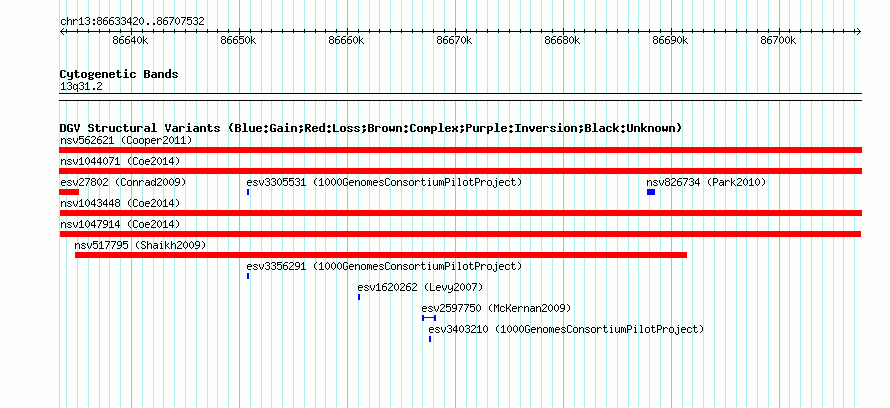Open nsv517795 (Shaikh2009) variant label
The height and width of the screenshot is (408, 890).
coord(140,245)
